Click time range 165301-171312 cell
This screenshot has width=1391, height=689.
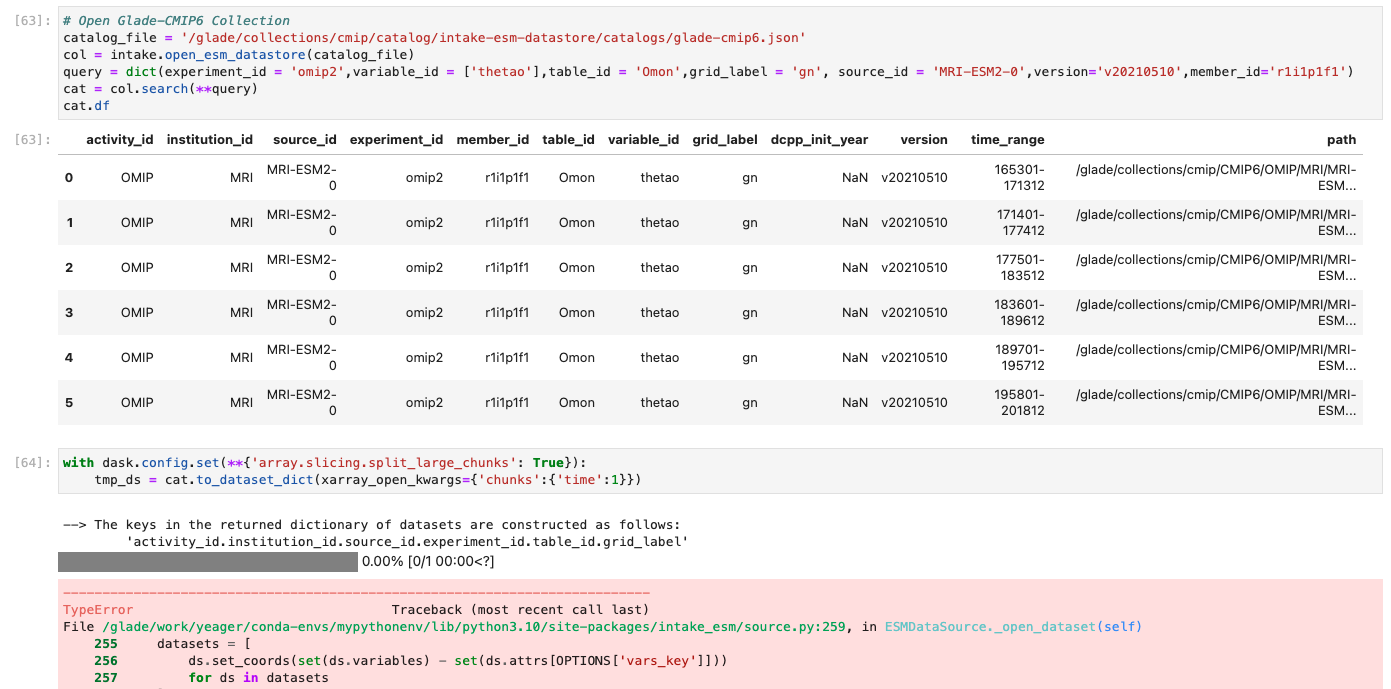tap(1019, 177)
